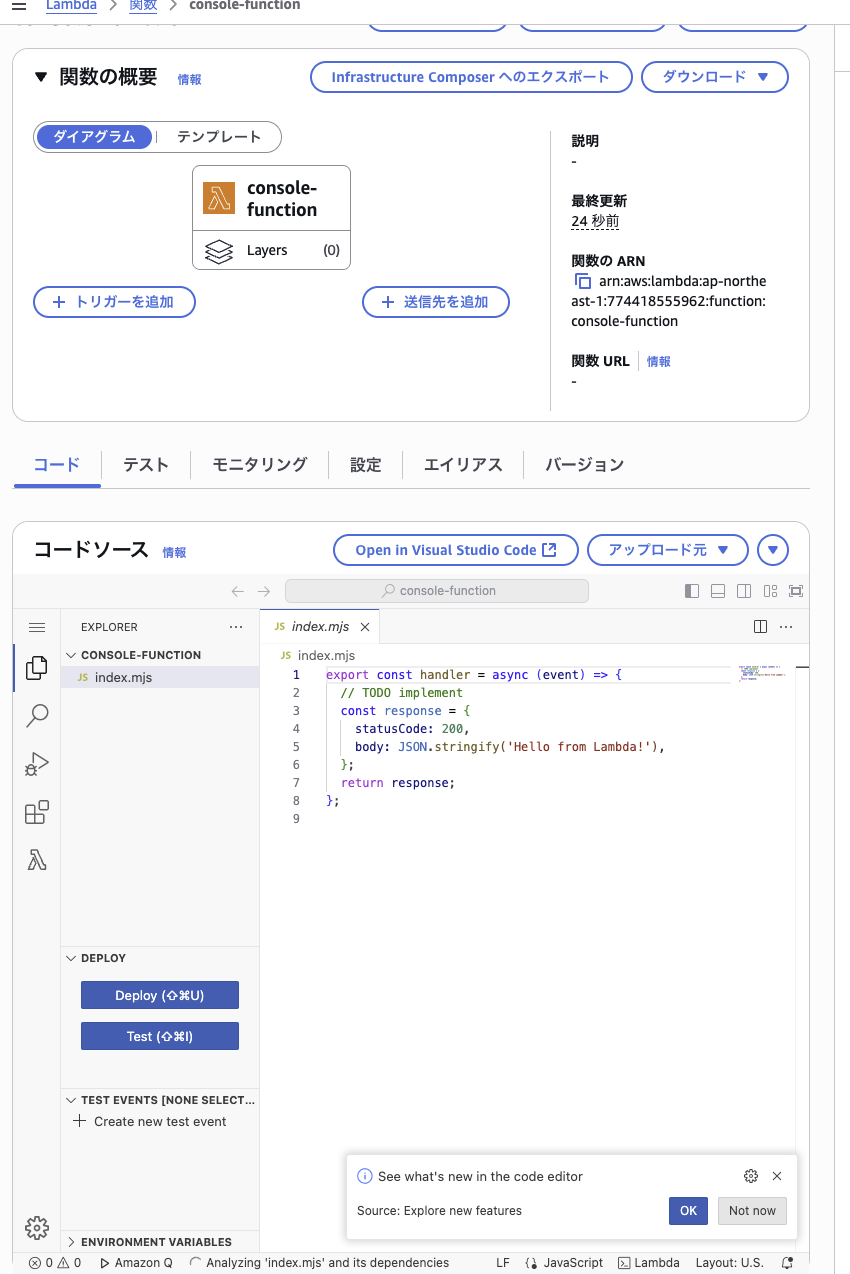This screenshot has width=850, height=1274.
Task: Open the Extensions view in the activity bar
Action: pyautogui.click(x=37, y=812)
